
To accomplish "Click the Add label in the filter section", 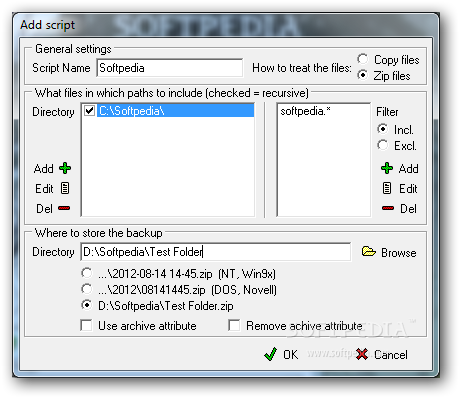I will pos(409,169).
